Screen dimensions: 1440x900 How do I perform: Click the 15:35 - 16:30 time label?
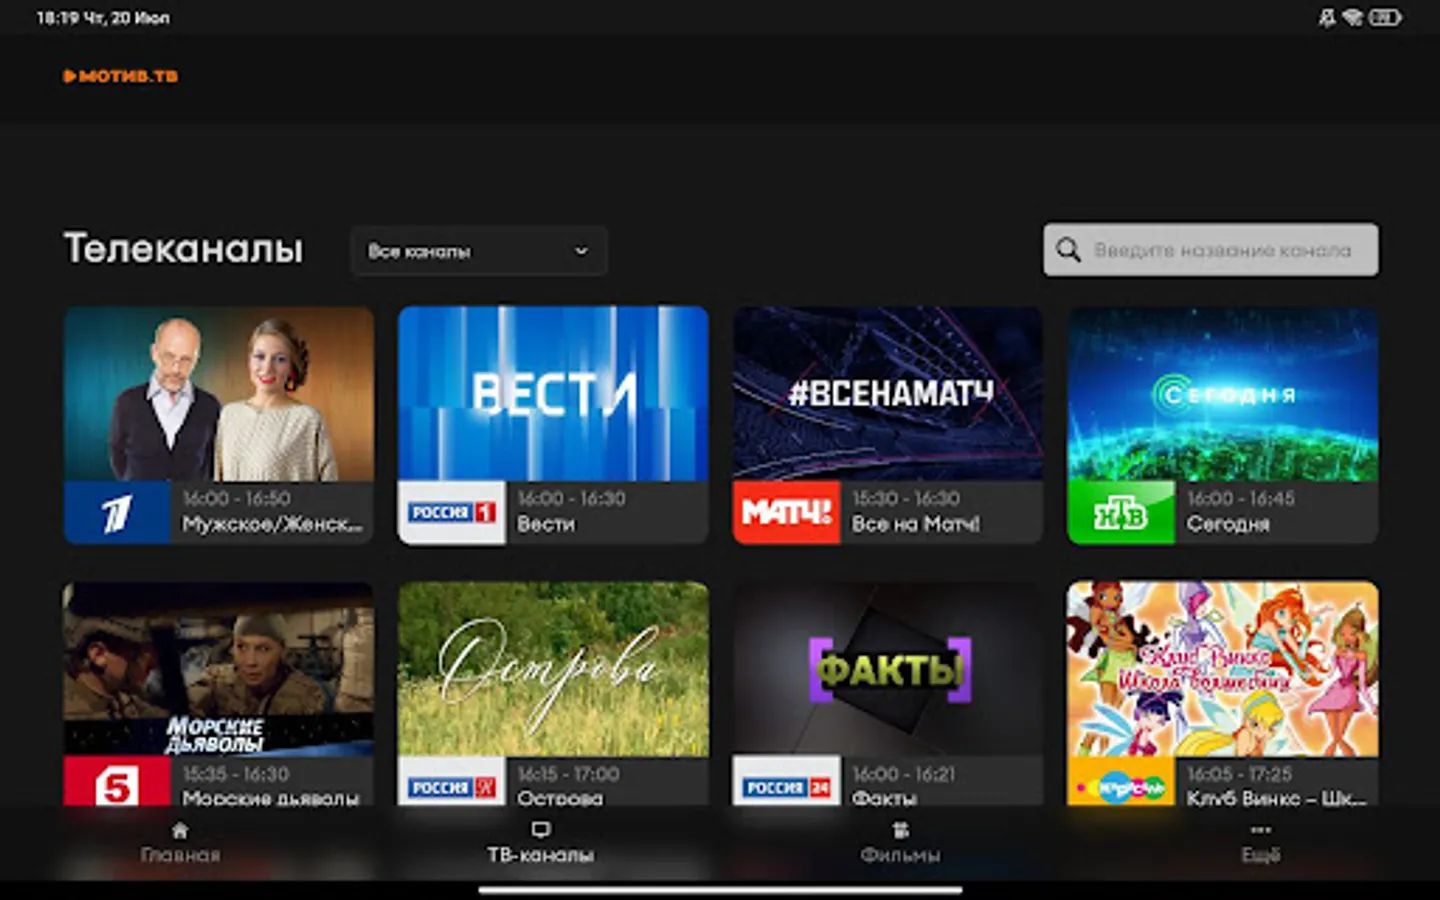(x=235, y=774)
